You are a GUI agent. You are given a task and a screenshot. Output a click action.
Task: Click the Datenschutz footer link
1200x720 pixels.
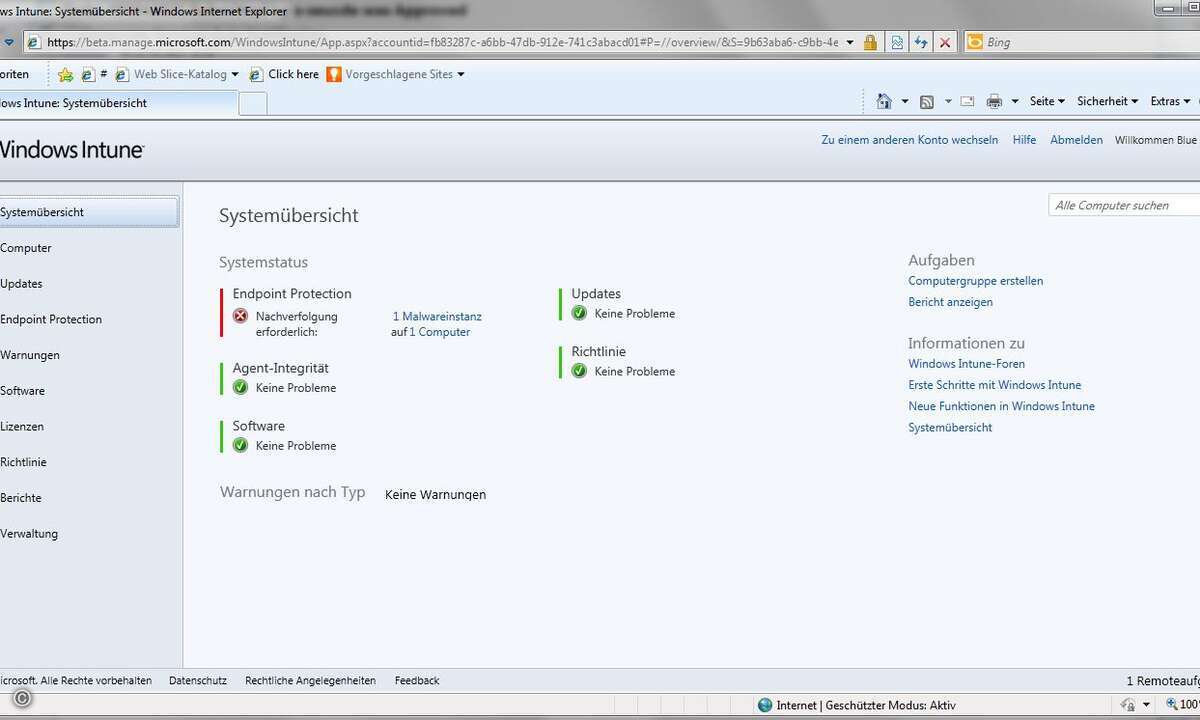click(198, 680)
